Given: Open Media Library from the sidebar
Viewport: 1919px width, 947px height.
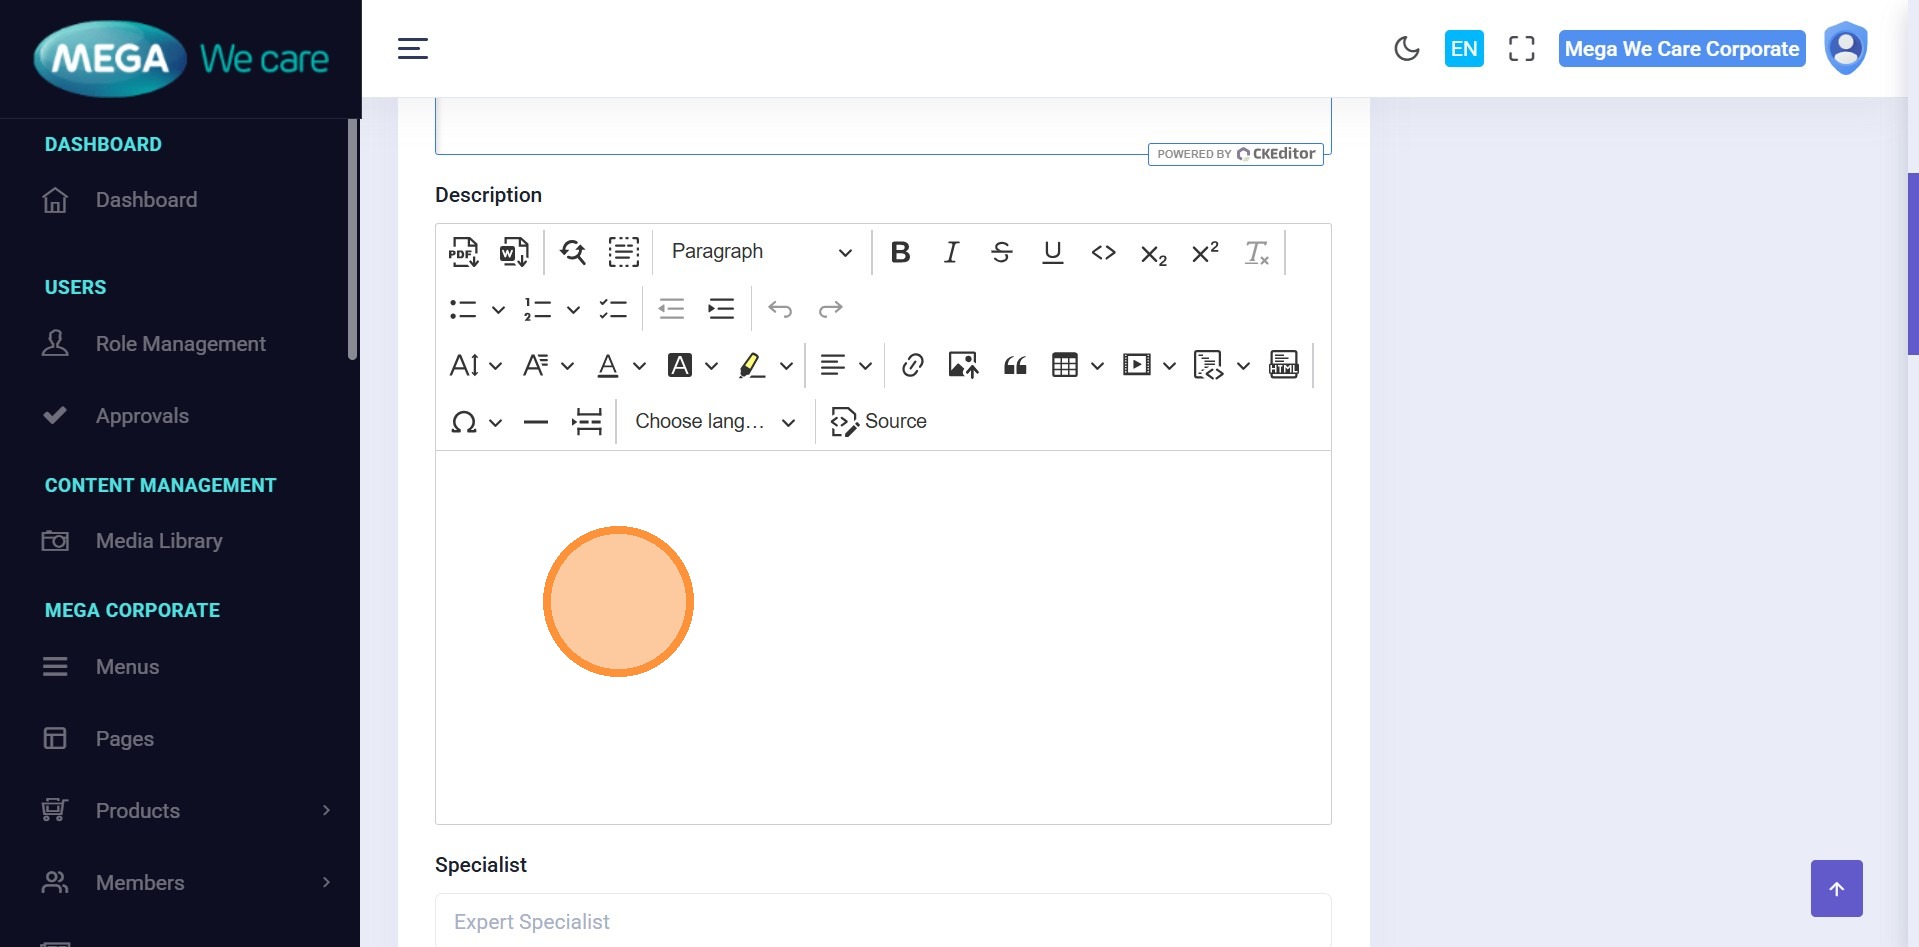Looking at the screenshot, I should point(159,541).
